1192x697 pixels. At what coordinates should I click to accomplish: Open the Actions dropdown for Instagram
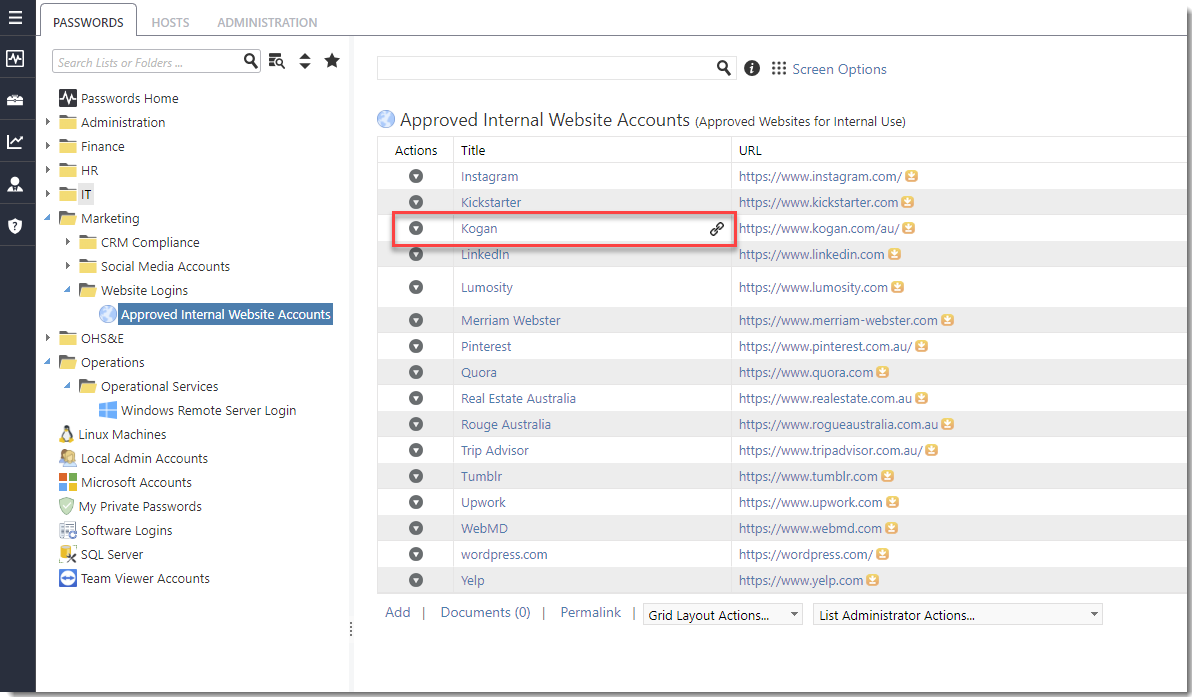[x=416, y=177]
